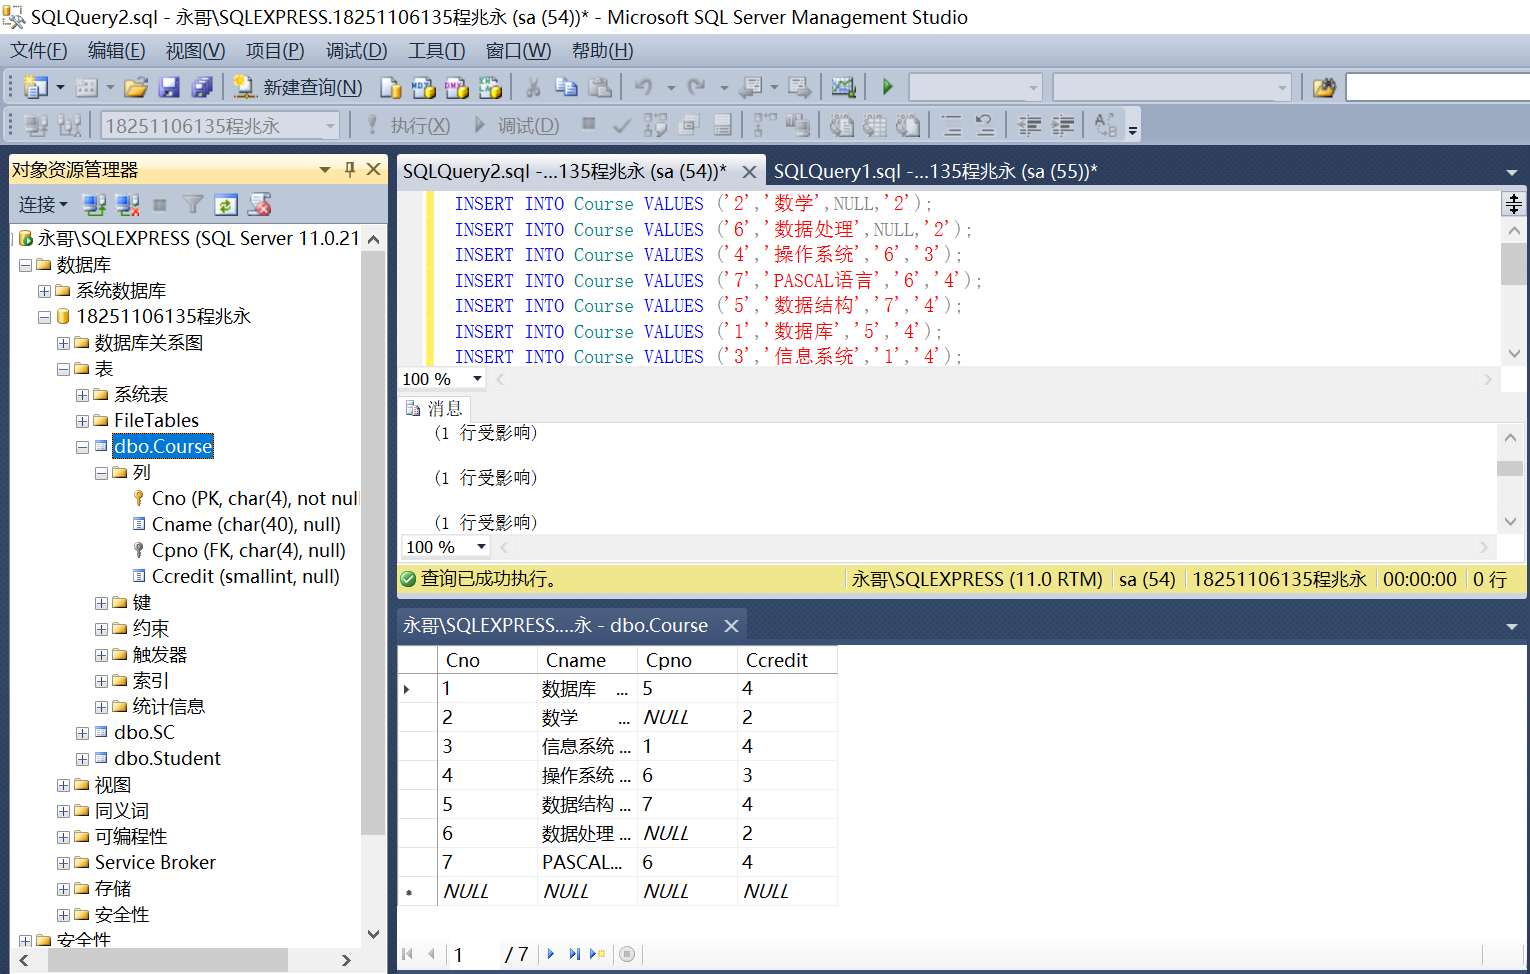Collapse the 列 columns folder
The width and height of the screenshot is (1530, 974).
[x=101, y=473]
